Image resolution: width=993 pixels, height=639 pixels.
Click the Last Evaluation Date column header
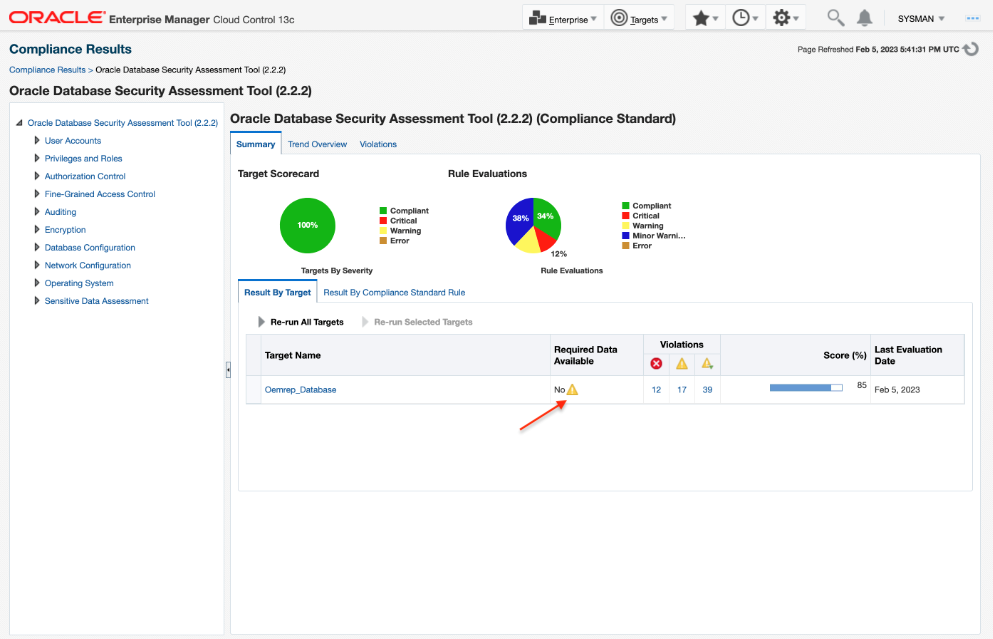coord(917,355)
